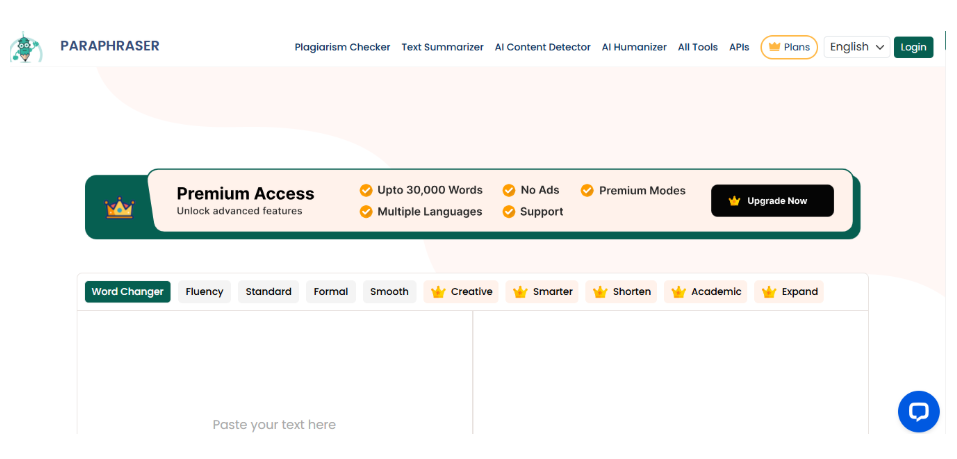957x459 pixels.
Task: Click the Paraphraser robot logo icon
Action: [x=26, y=47]
